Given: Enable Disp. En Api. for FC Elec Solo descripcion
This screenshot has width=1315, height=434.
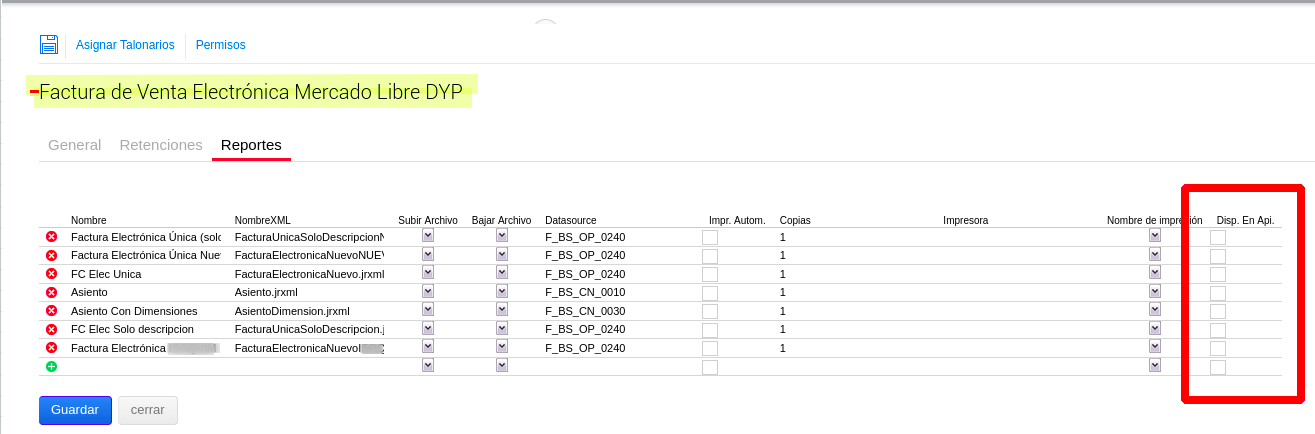Looking at the screenshot, I should [x=1218, y=330].
